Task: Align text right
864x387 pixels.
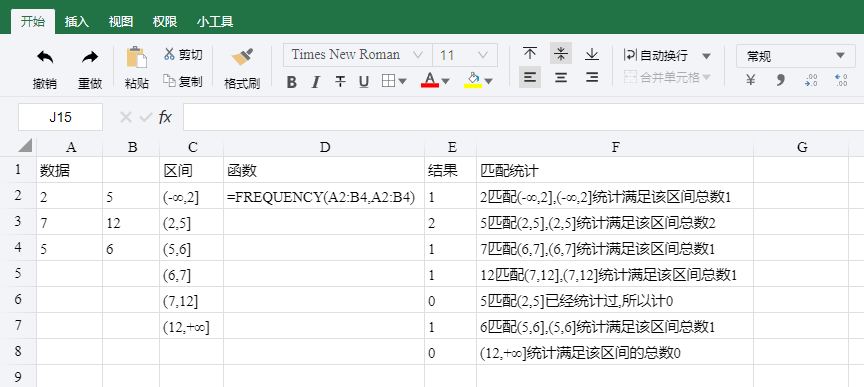Action: pos(592,78)
